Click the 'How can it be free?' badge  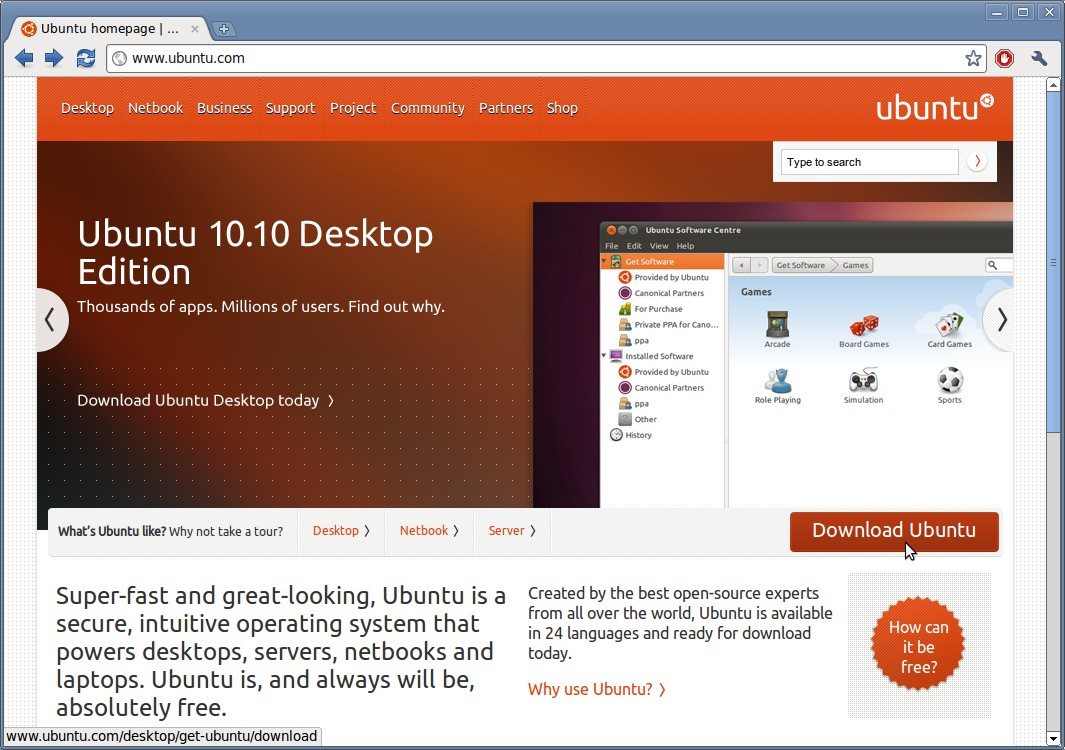click(918, 646)
